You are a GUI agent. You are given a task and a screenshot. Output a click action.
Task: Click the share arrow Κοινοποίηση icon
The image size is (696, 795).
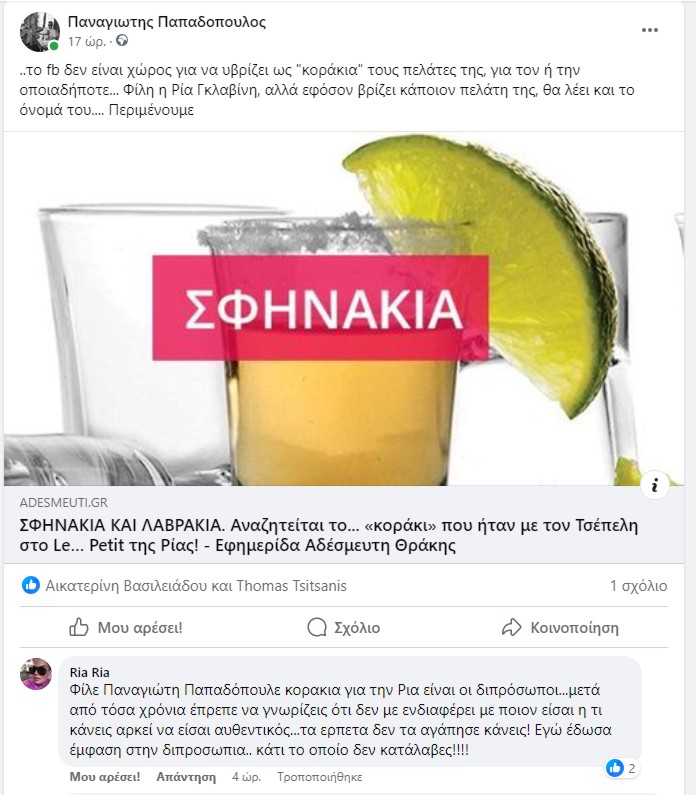pos(511,627)
